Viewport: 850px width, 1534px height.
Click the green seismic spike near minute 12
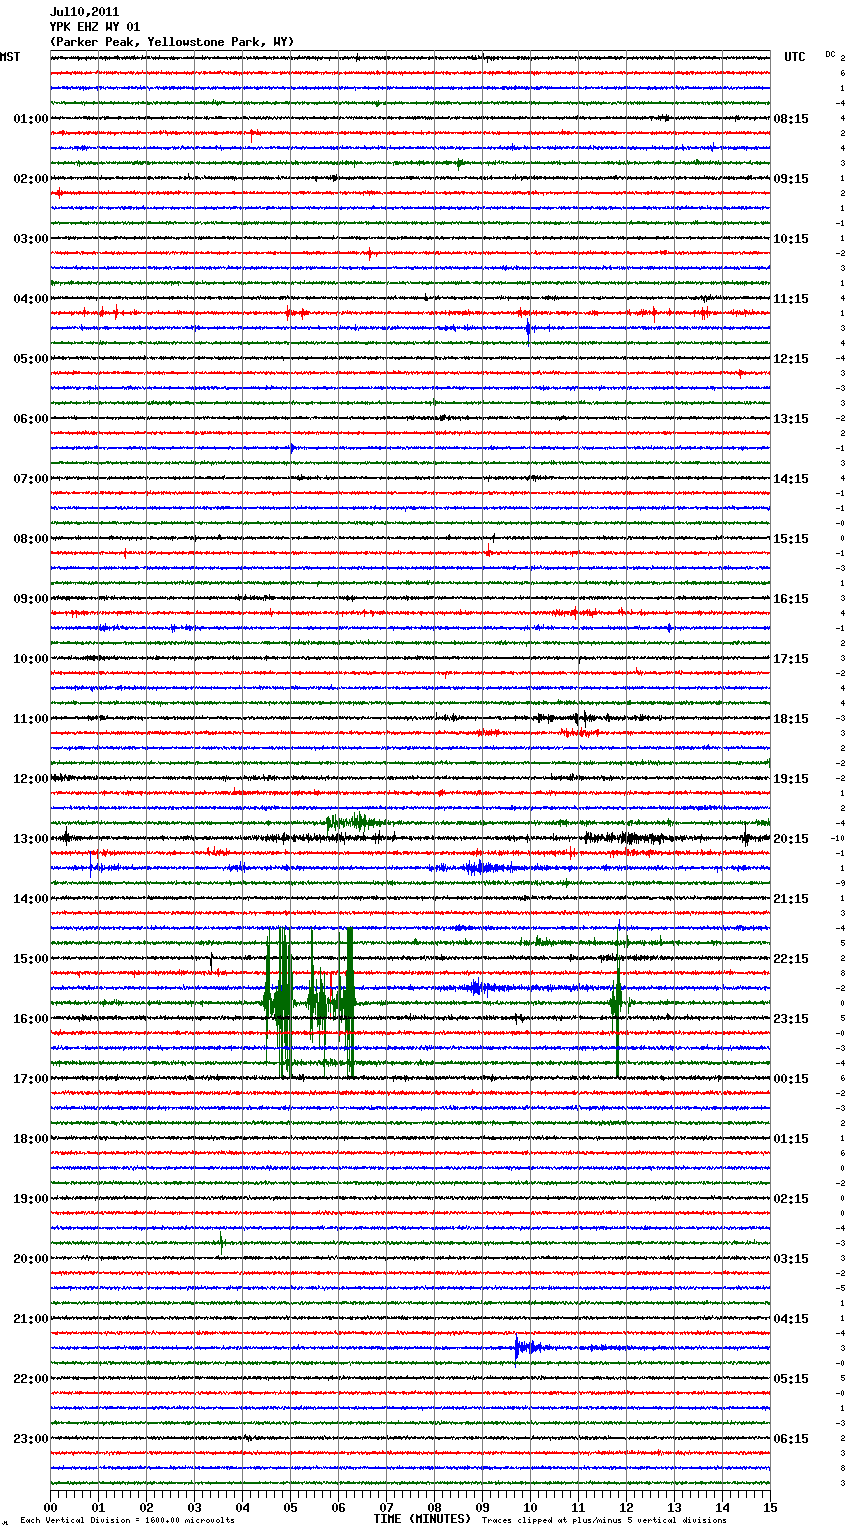click(x=617, y=1000)
